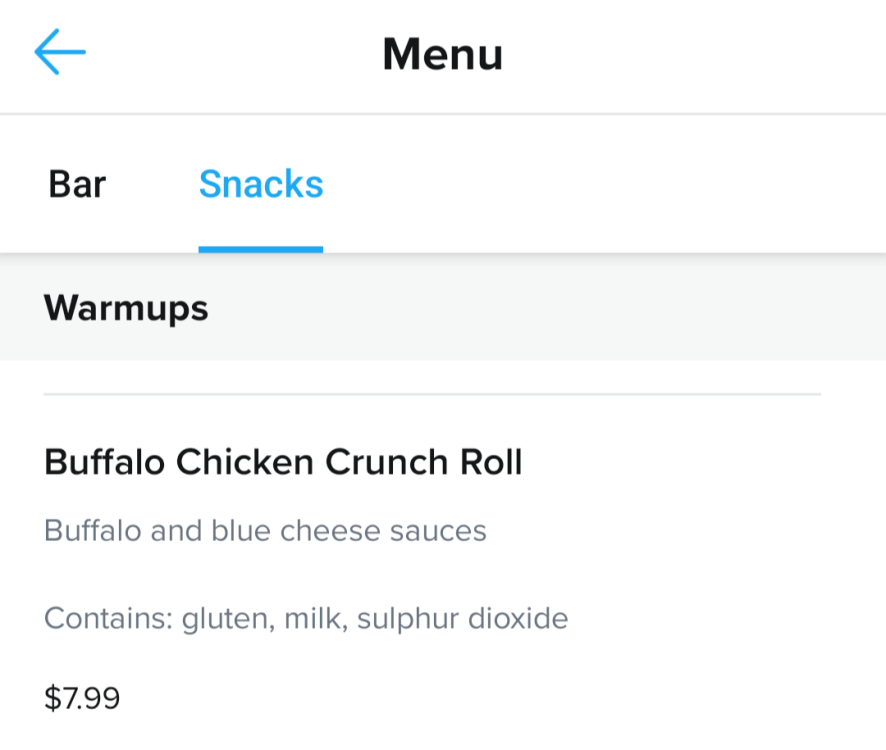Click the word Chicken in item title
The height and width of the screenshot is (750, 886).
pos(245,462)
